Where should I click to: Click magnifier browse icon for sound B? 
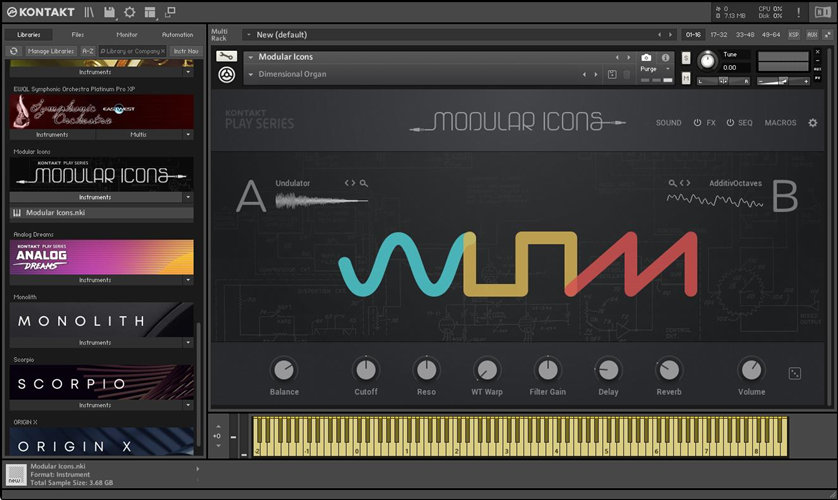click(672, 183)
